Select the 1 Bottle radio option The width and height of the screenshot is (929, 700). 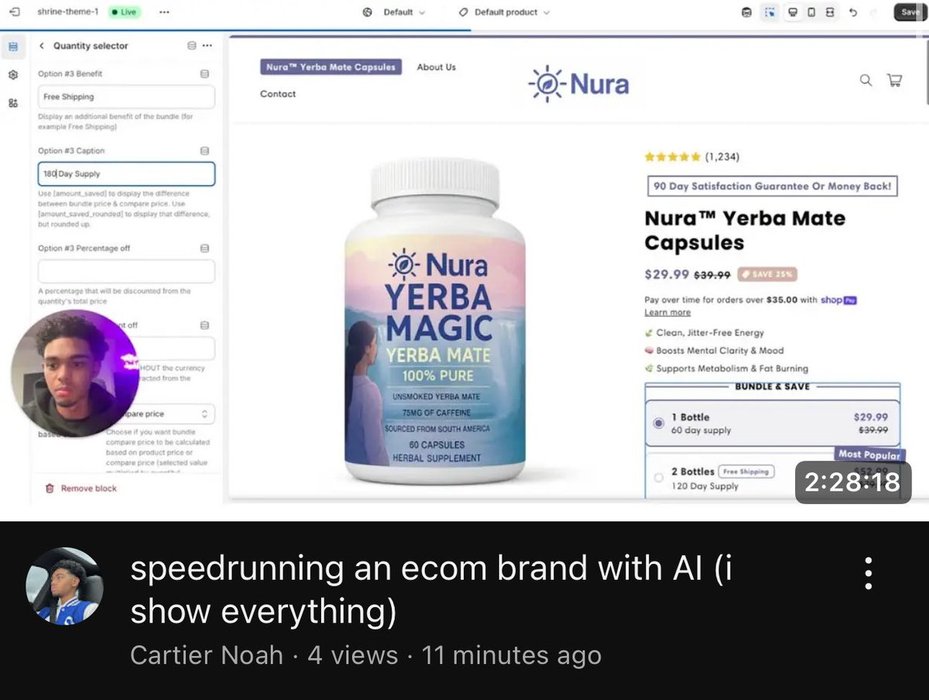(658, 423)
